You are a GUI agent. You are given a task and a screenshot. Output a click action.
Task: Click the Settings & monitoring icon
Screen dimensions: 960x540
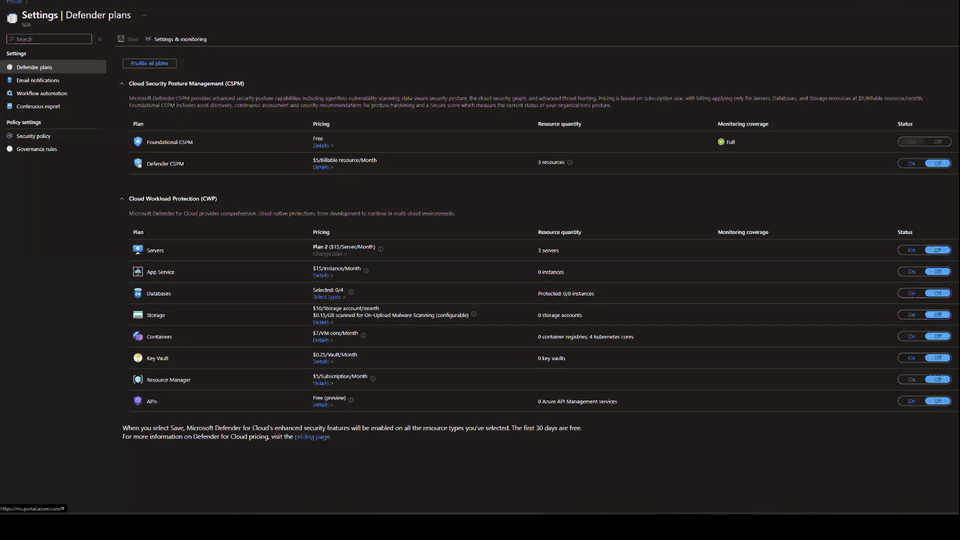point(148,39)
